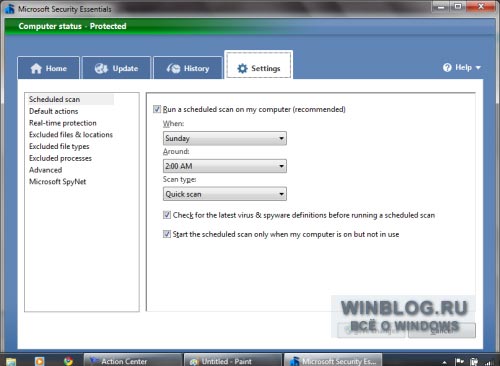
Task: Switch to the Update tab
Action: click(x=117, y=68)
